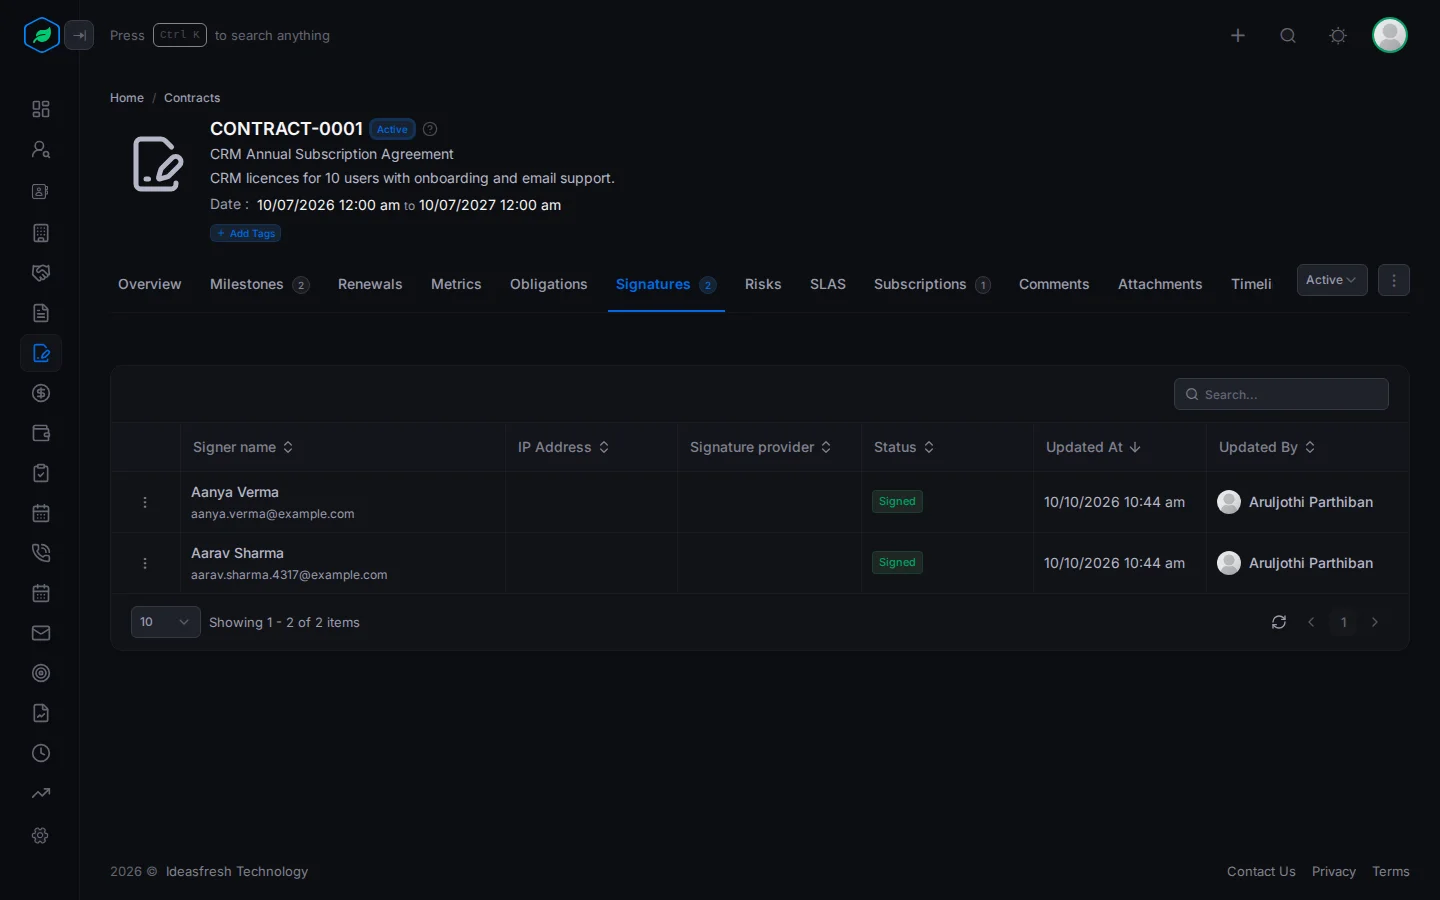1440x900 pixels.
Task: Open the dashboard grid icon in sidebar
Action: pyautogui.click(x=41, y=109)
